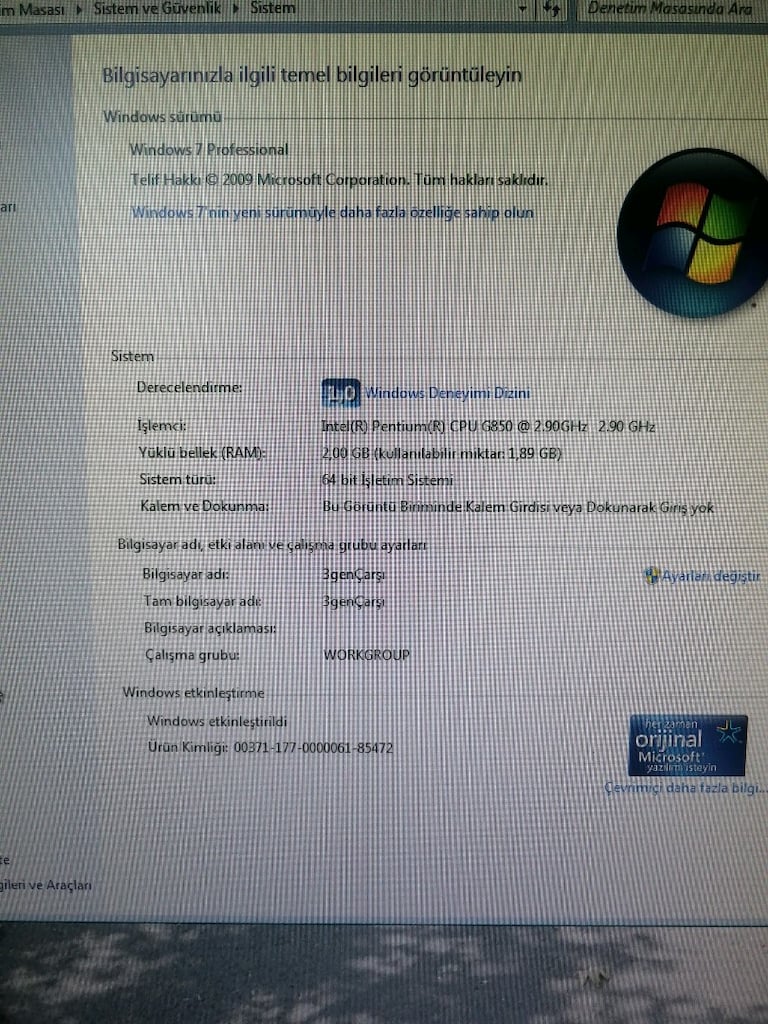Expand arrow after Sistem ve Güvenlik breadcrumb
The width and height of the screenshot is (768, 1024).
pos(236,9)
